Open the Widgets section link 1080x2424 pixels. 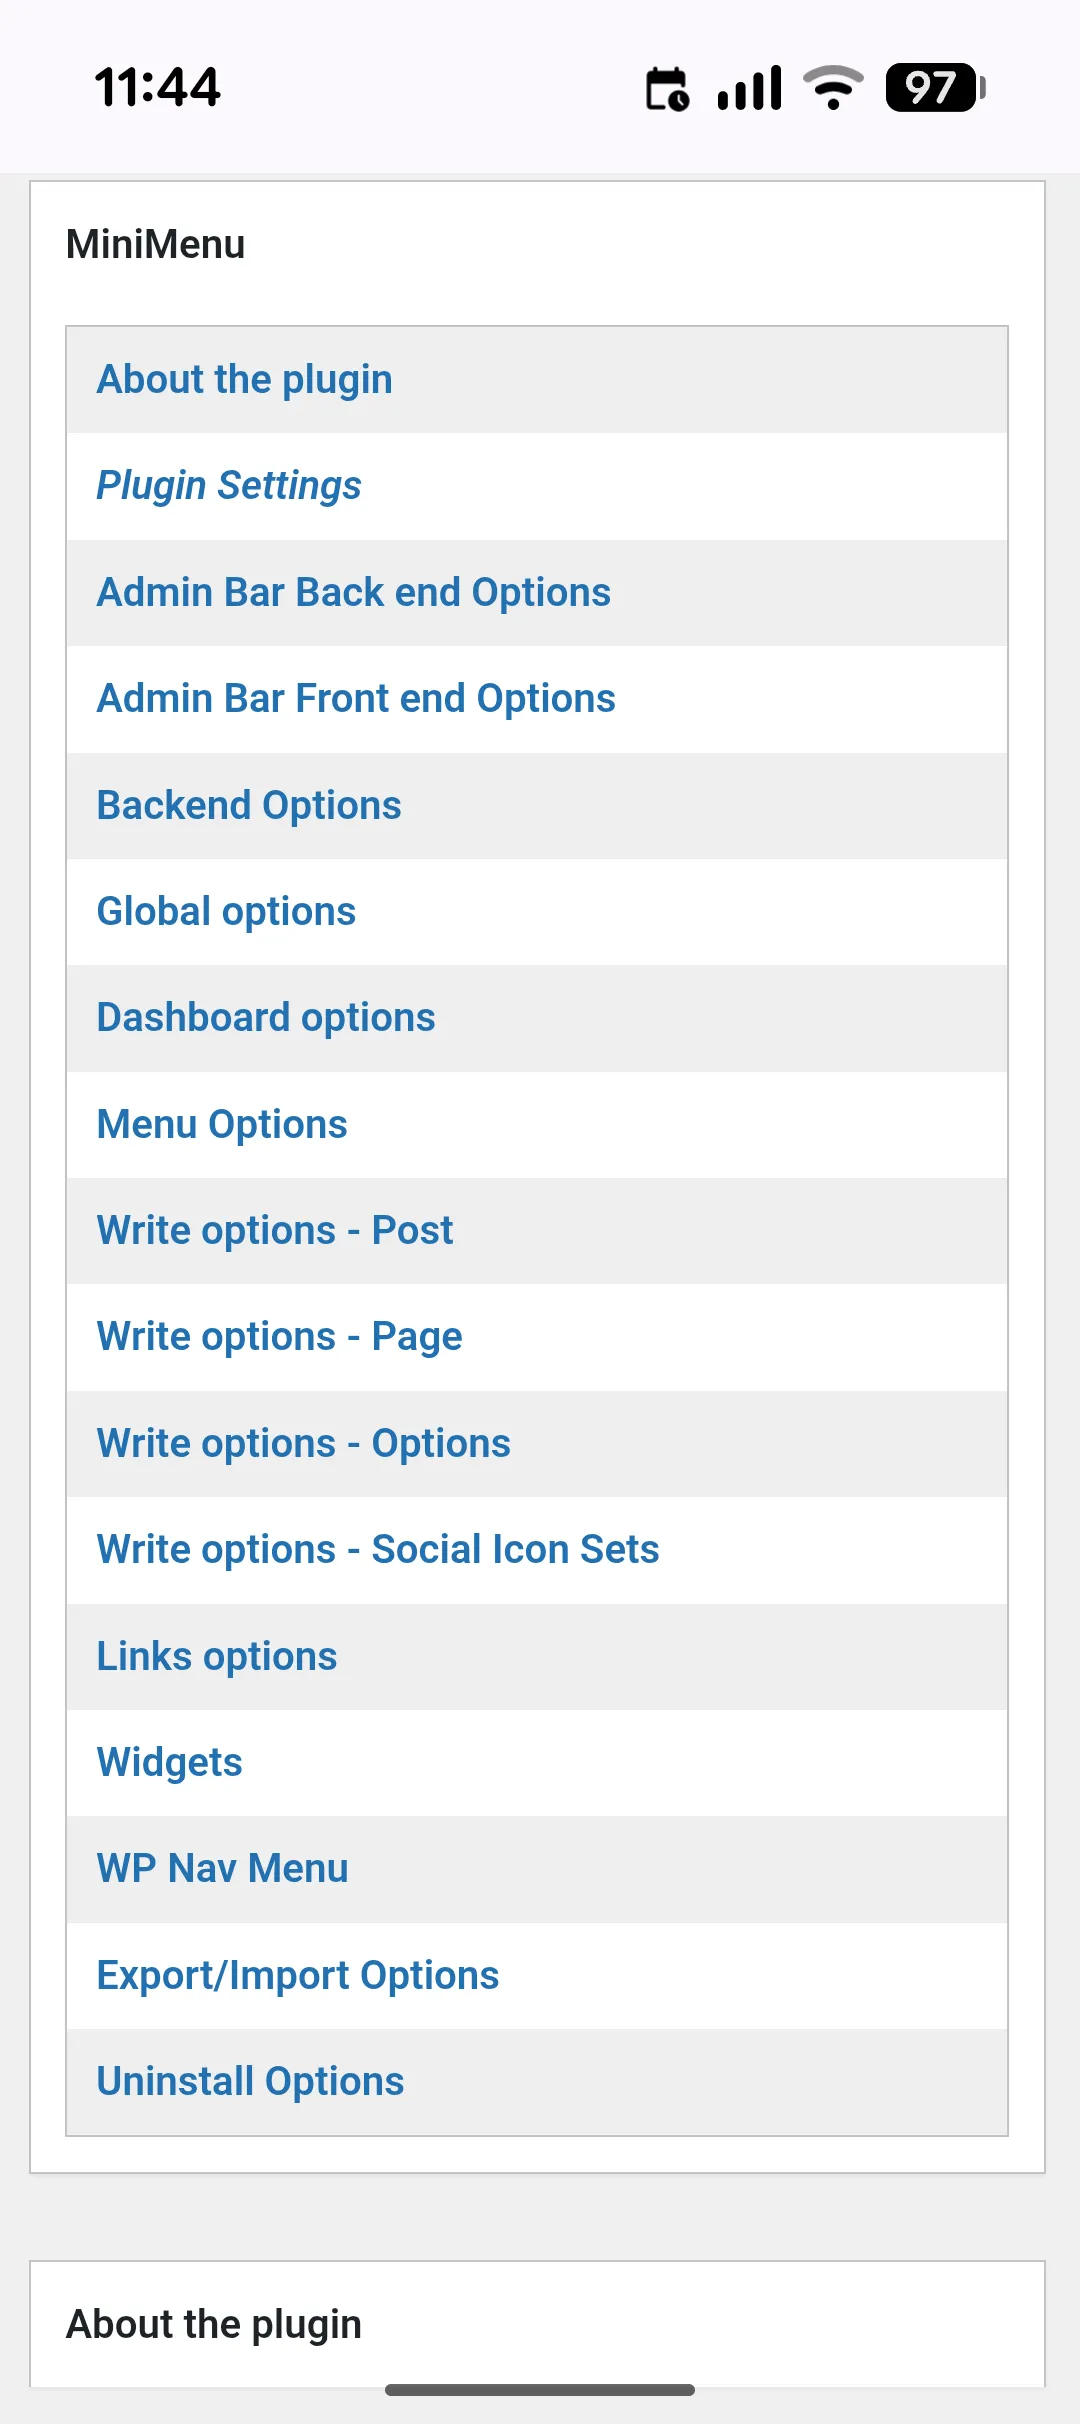pyautogui.click(x=169, y=1763)
